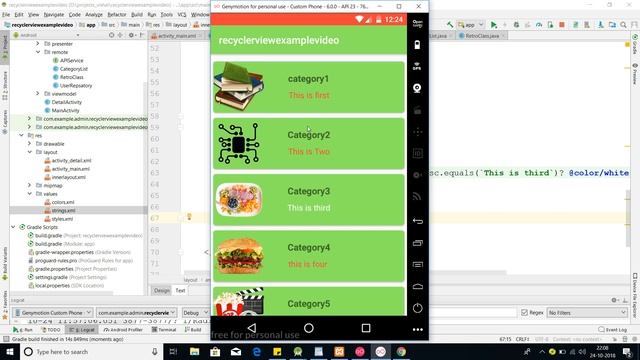The height and width of the screenshot is (360, 640).
Task: Tap the Android home circle button
Action: pos(309,328)
